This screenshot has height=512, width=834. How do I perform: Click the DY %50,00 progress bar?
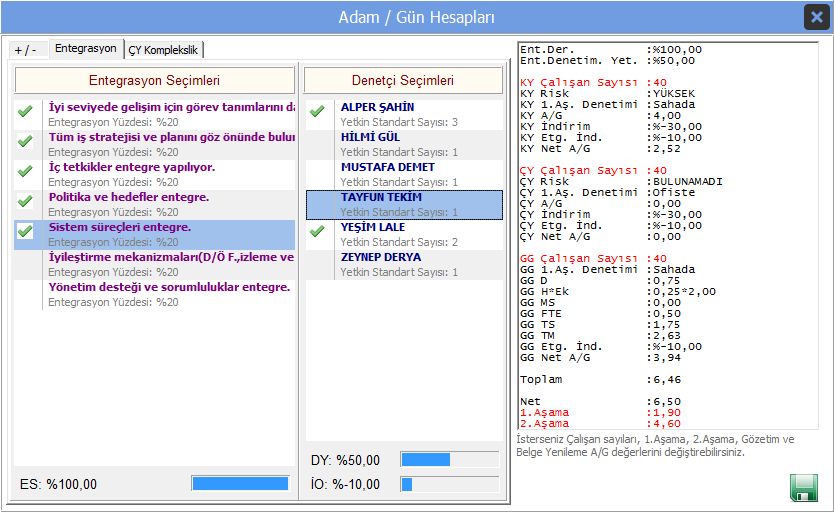[449, 459]
